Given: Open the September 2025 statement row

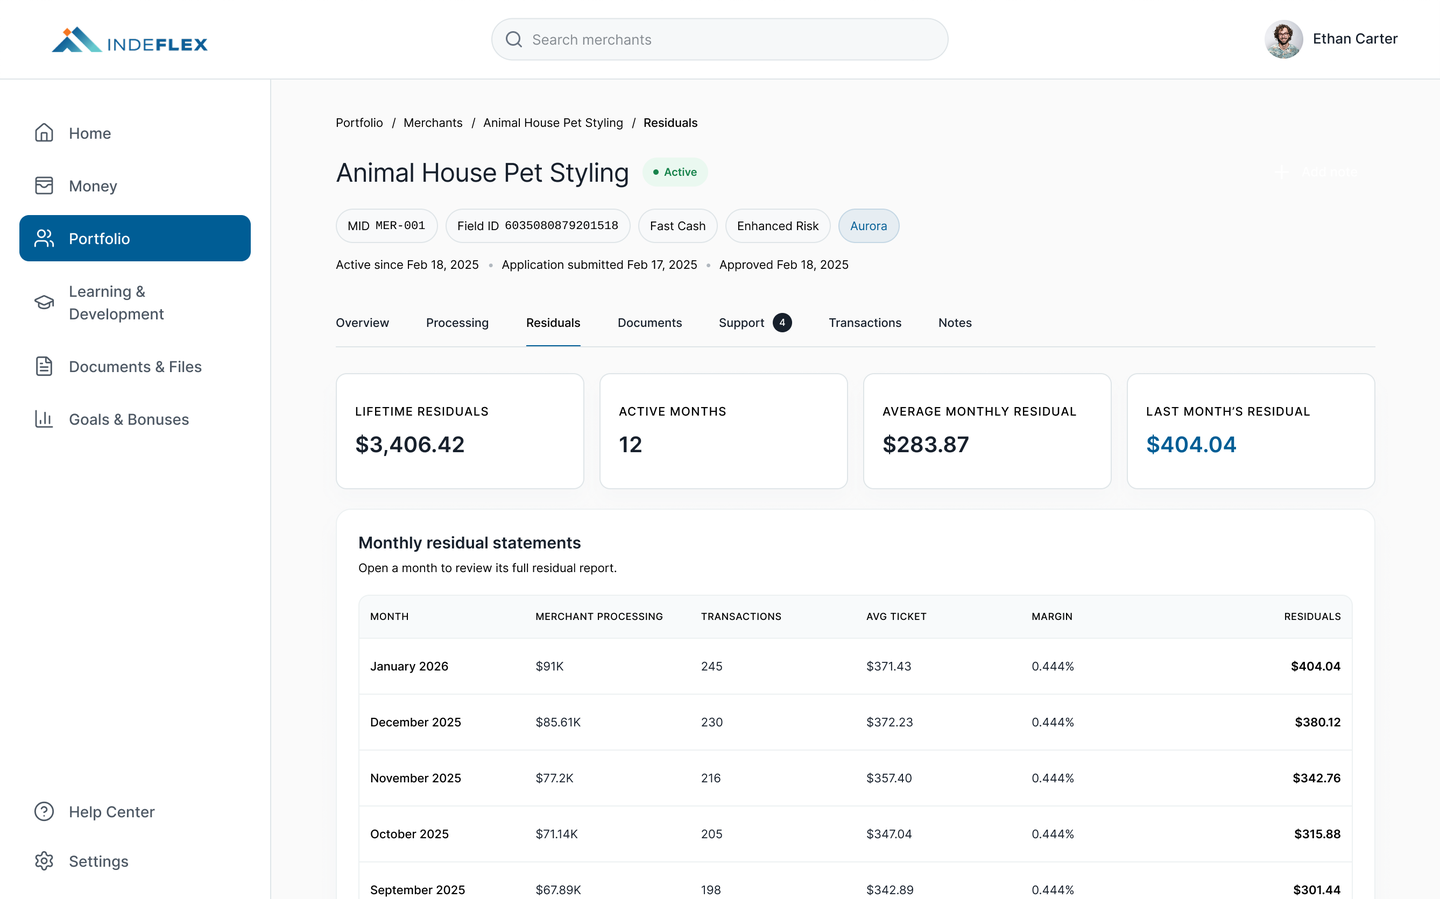Looking at the screenshot, I should pyautogui.click(x=855, y=881).
